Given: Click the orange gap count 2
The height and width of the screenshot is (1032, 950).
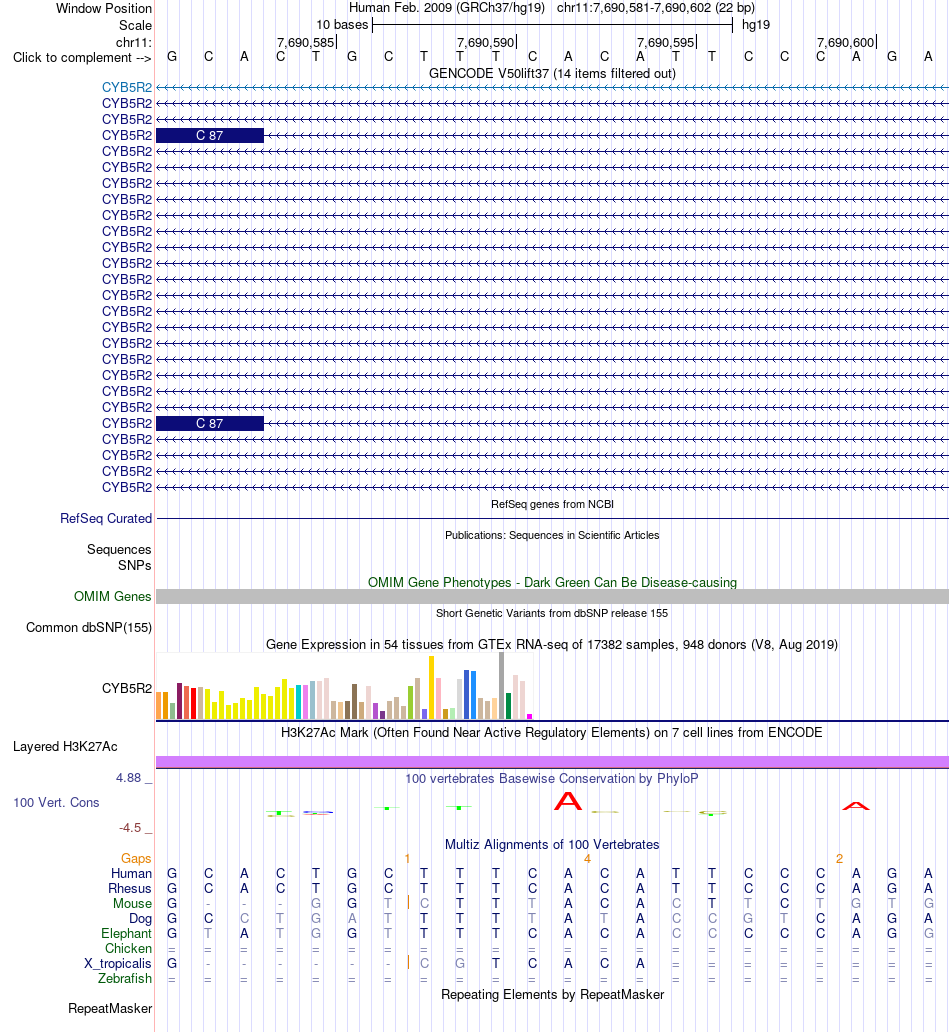Looking at the screenshot, I should 839,859.
